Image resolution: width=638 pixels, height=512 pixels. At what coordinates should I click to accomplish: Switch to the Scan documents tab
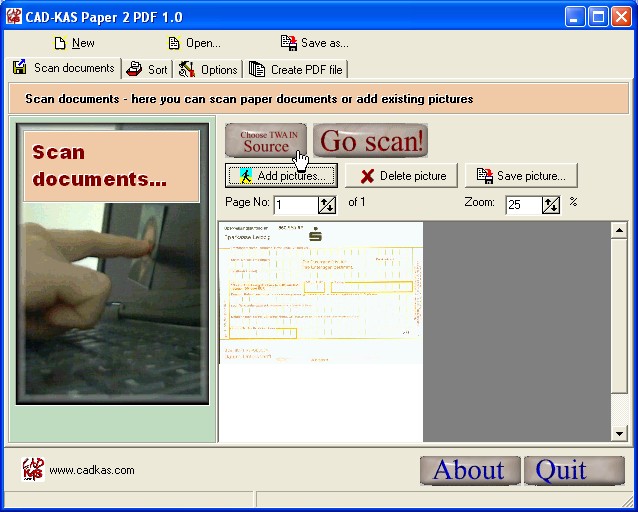pos(64,68)
